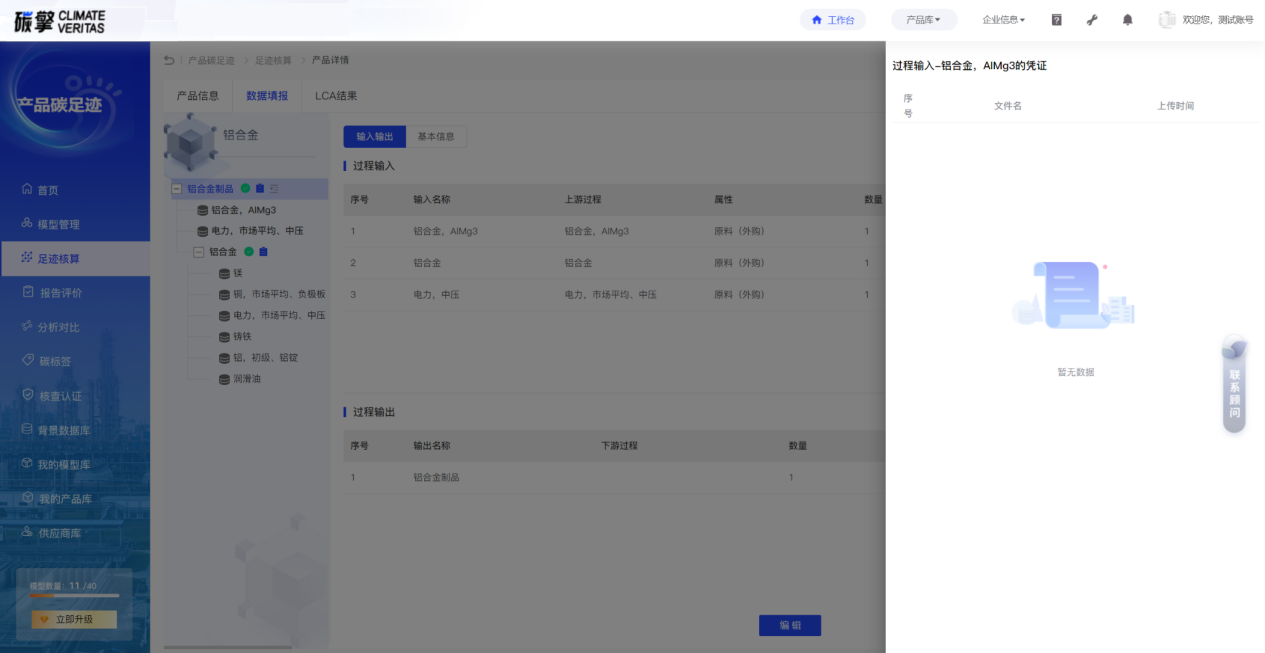Open the 产品库 dropdown

(x=923, y=20)
